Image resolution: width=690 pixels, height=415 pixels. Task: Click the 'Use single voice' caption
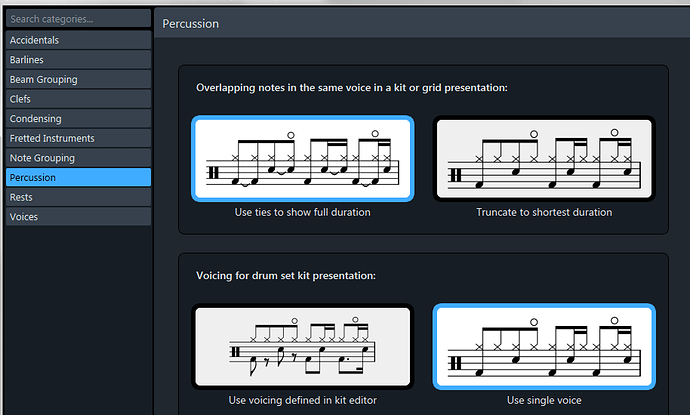(543, 400)
